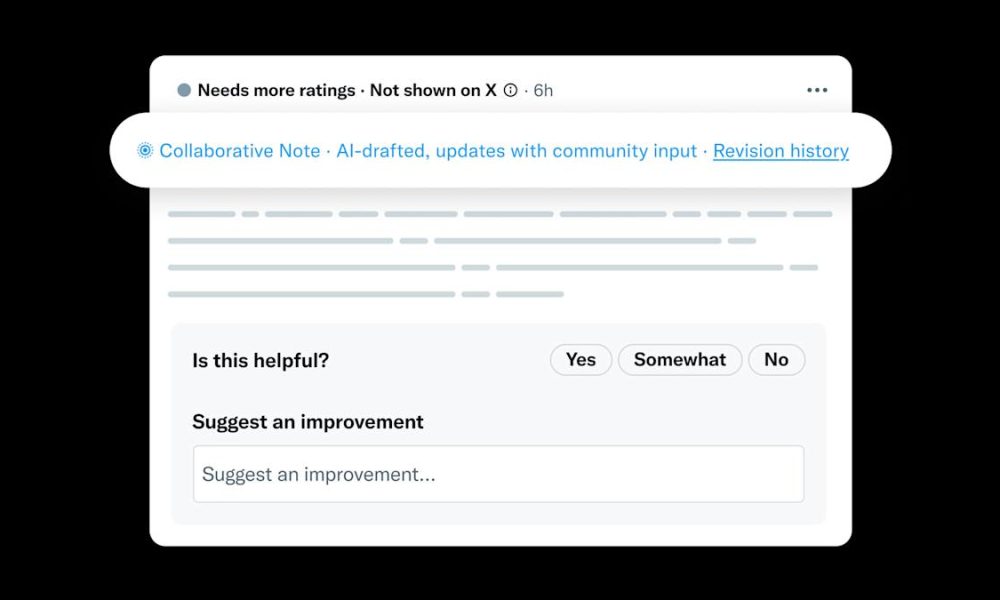Click the last short line of note text
This screenshot has width=1000, height=600.
tap(365, 294)
